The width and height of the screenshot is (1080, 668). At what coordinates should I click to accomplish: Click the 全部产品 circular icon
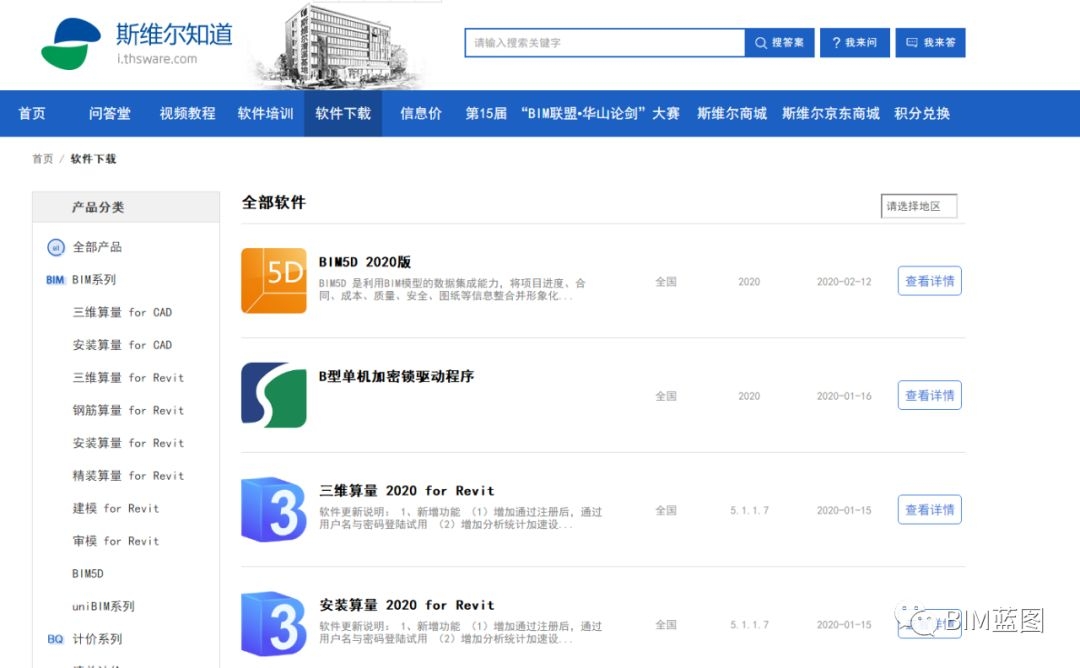tap(56, 247)
